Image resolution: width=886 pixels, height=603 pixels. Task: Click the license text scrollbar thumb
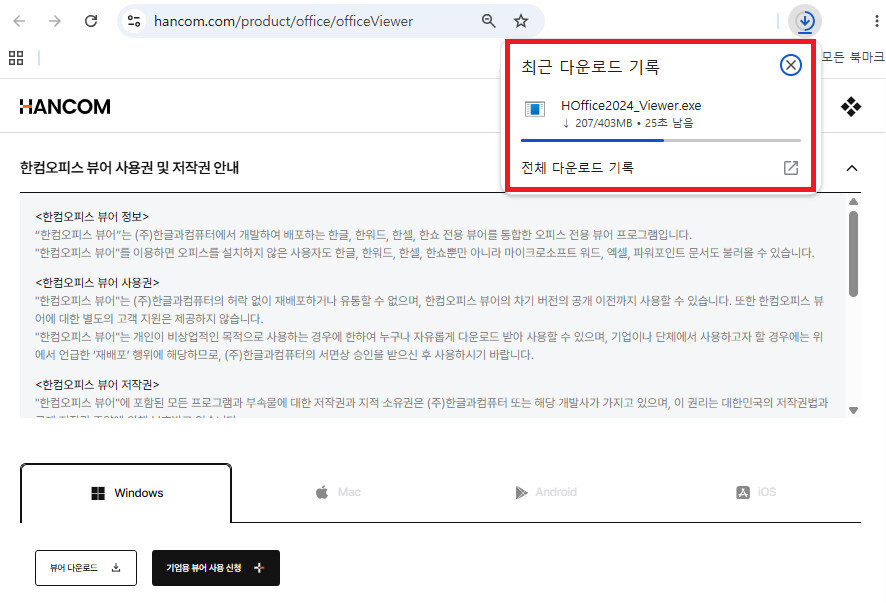click(x=854, y=254)
